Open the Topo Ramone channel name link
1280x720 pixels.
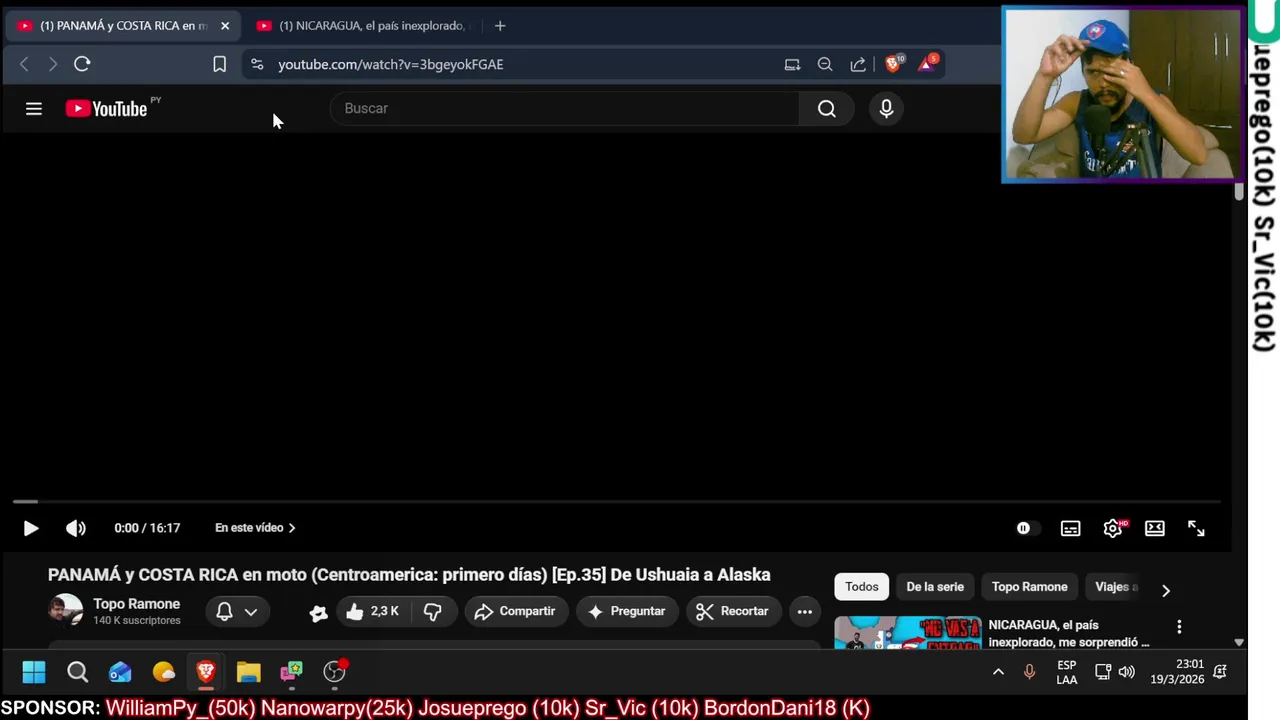tap(136, 604)
